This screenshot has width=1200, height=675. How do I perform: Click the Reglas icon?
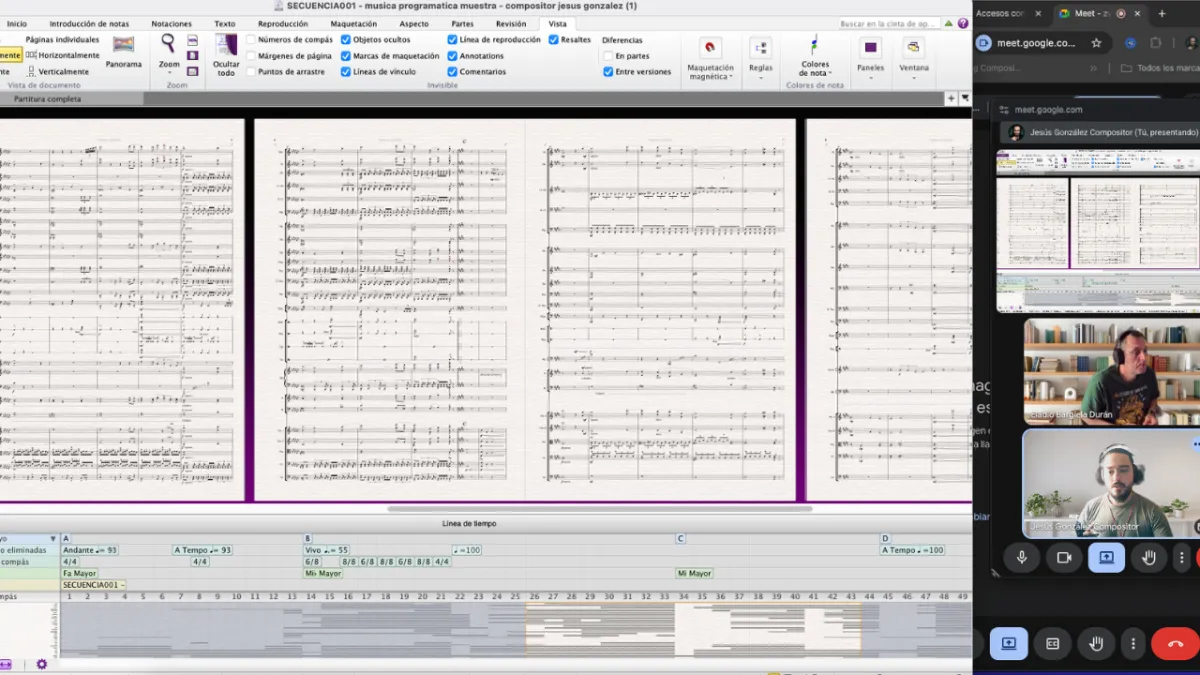(761, 48)
